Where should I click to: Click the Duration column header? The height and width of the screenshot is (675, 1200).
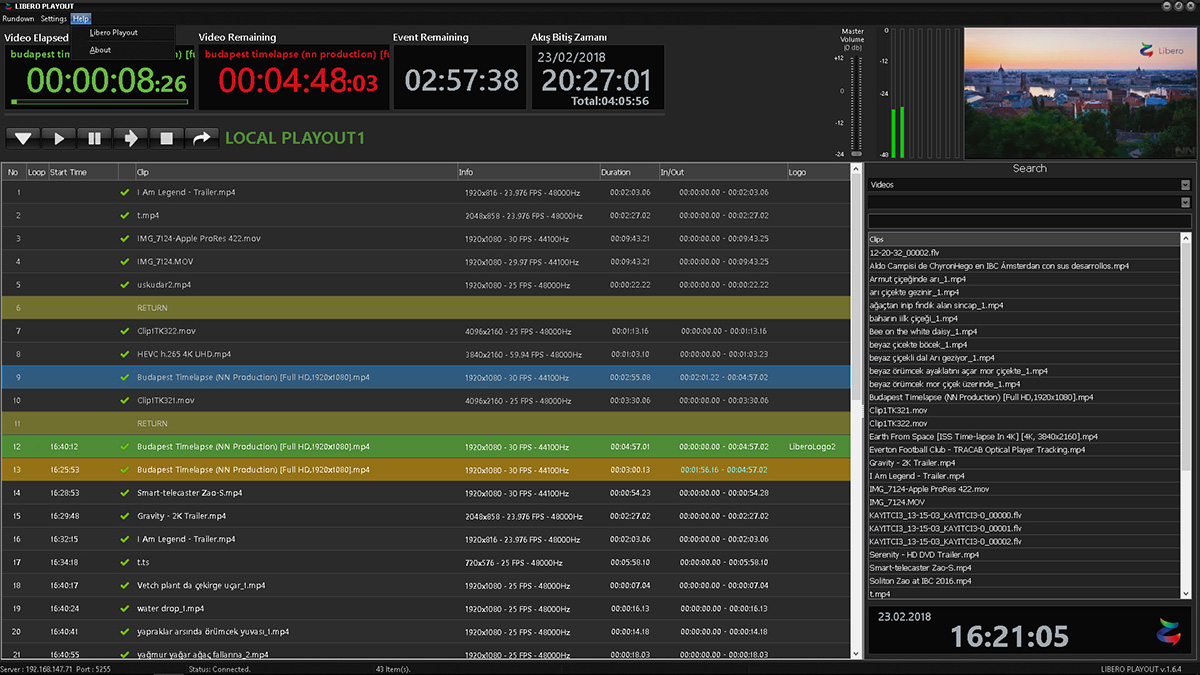click(x=628, y=172)
